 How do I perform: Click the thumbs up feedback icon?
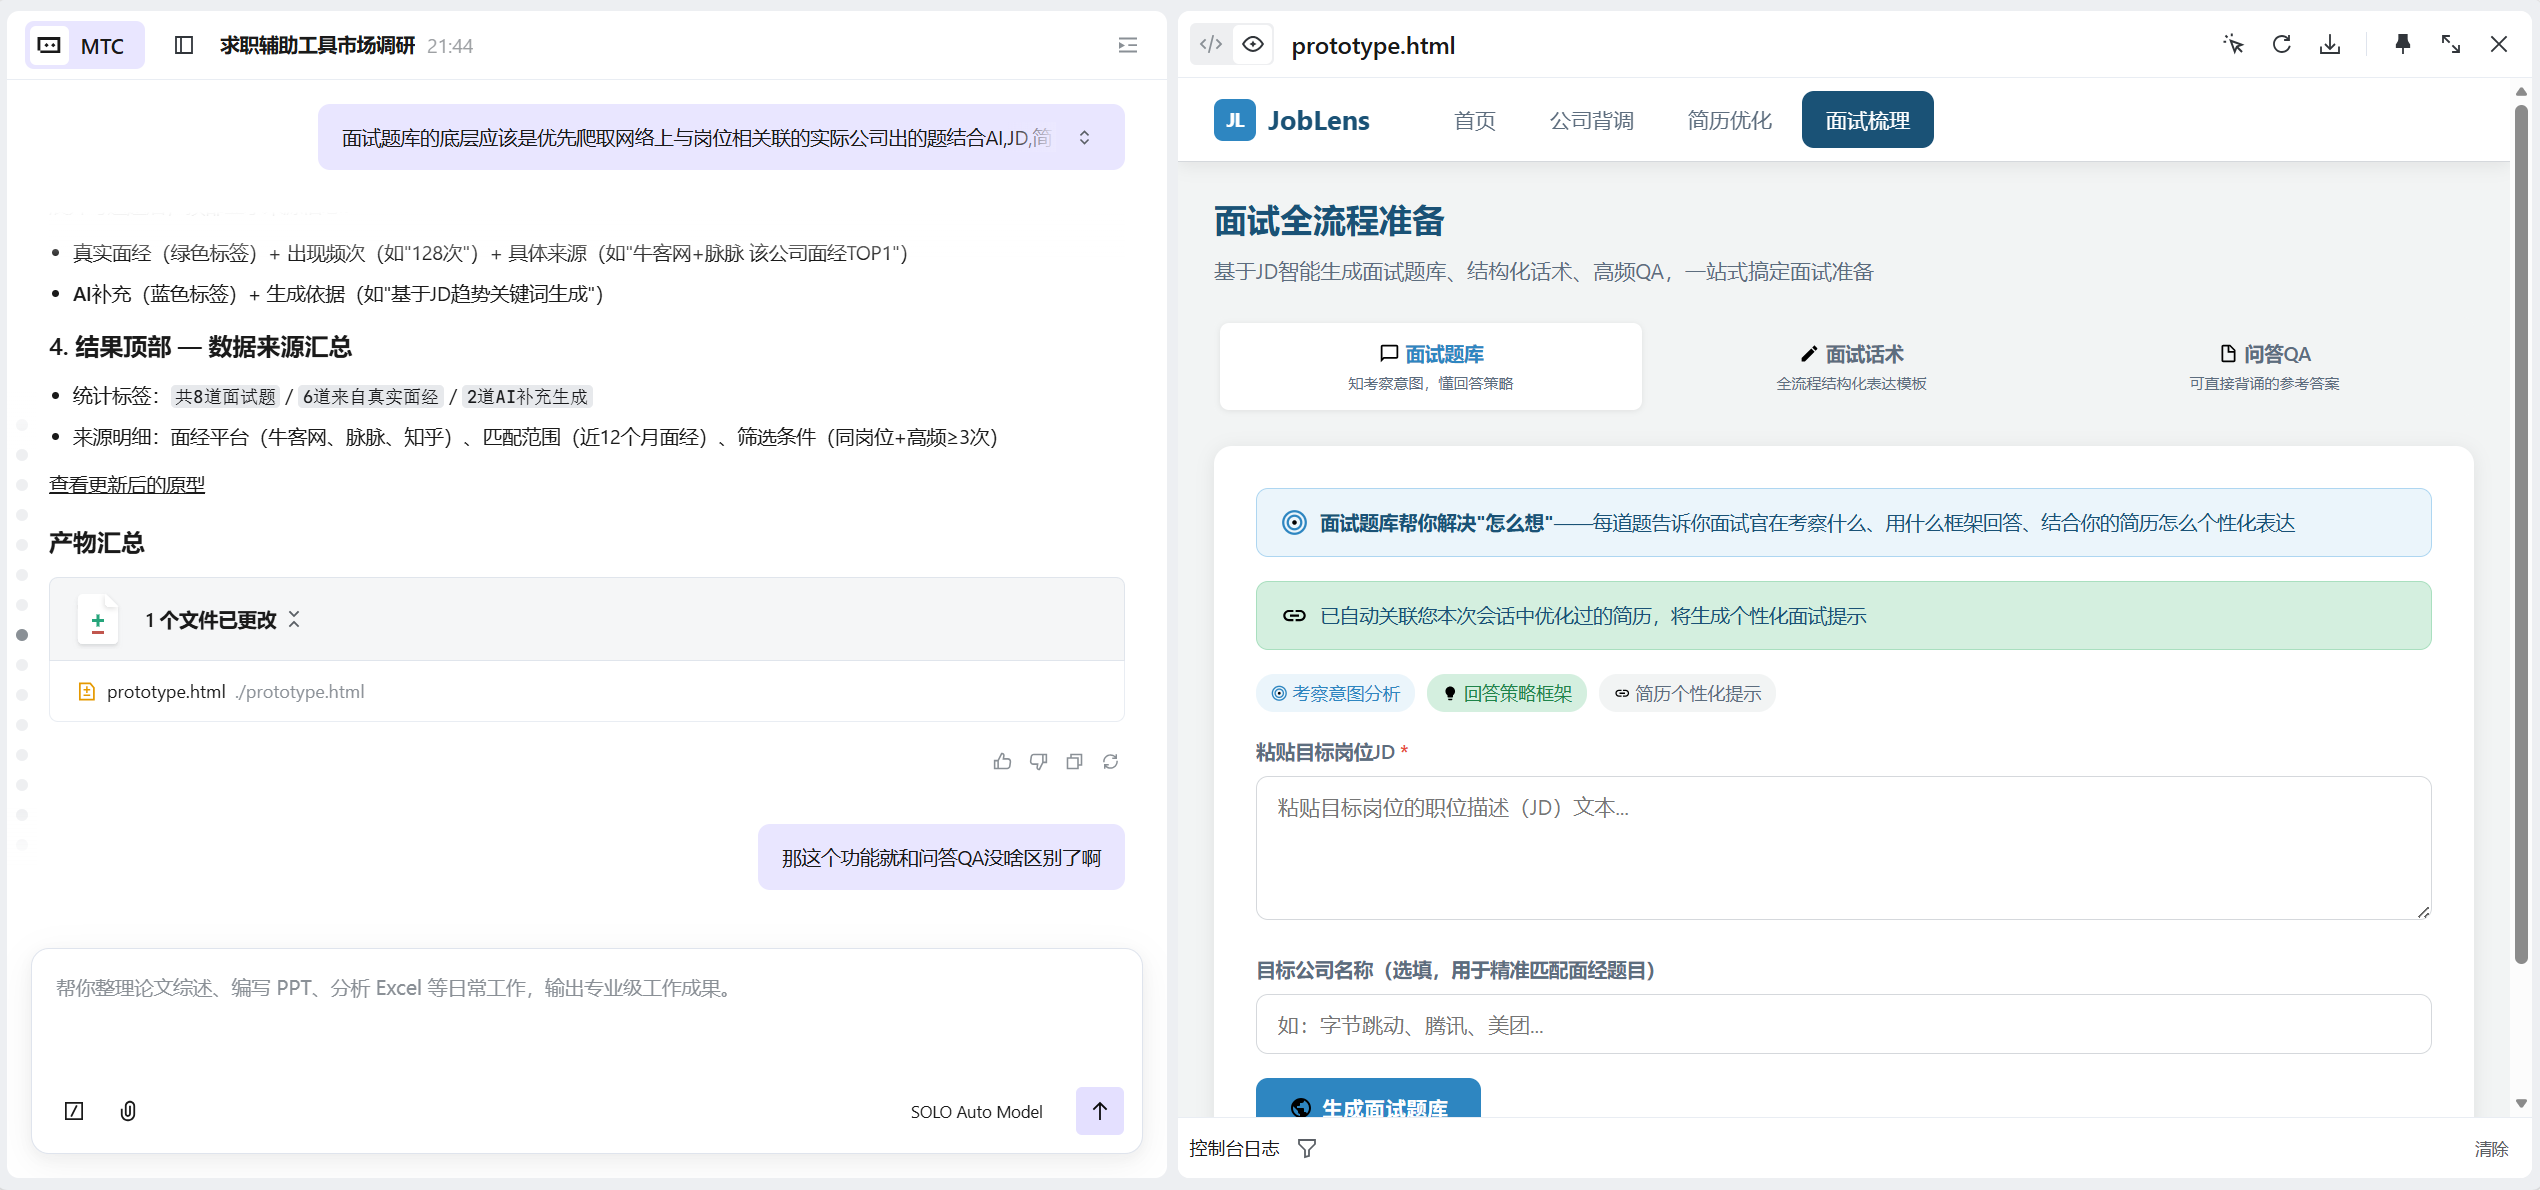(1002, 762)
